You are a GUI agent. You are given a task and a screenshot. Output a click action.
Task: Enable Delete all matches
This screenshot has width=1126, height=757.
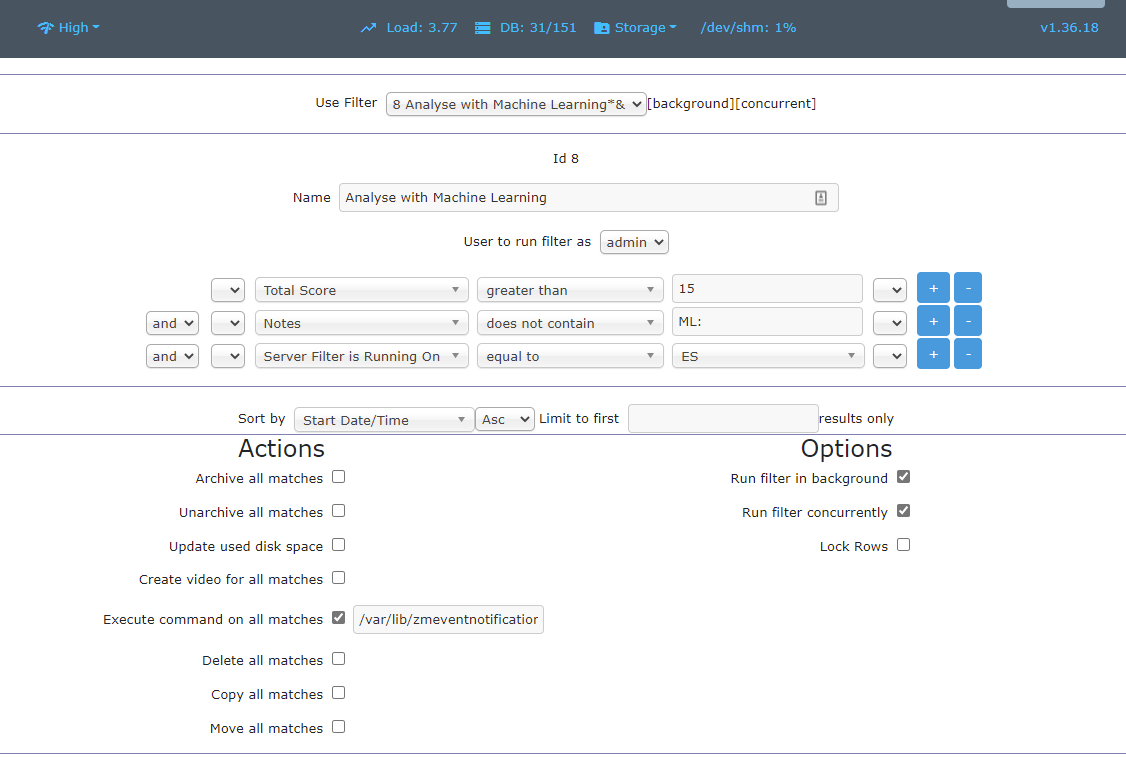pos(339,659)
